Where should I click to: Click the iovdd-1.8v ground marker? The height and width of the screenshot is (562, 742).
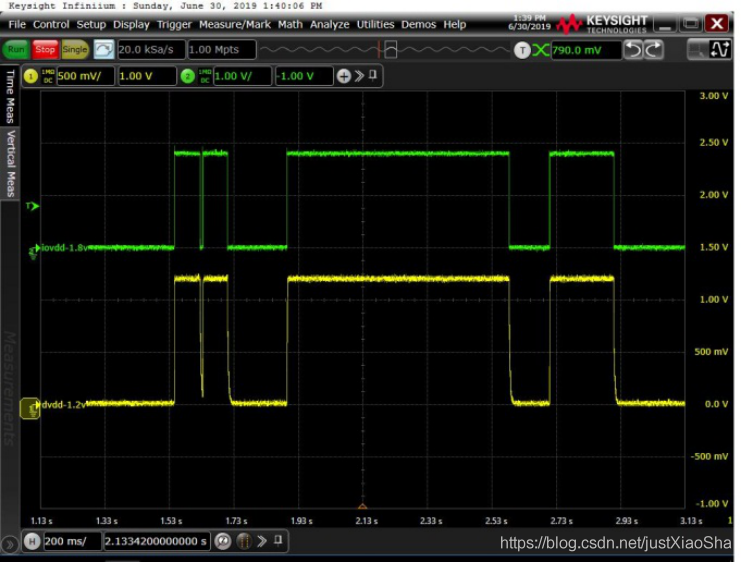coord(34,251)
